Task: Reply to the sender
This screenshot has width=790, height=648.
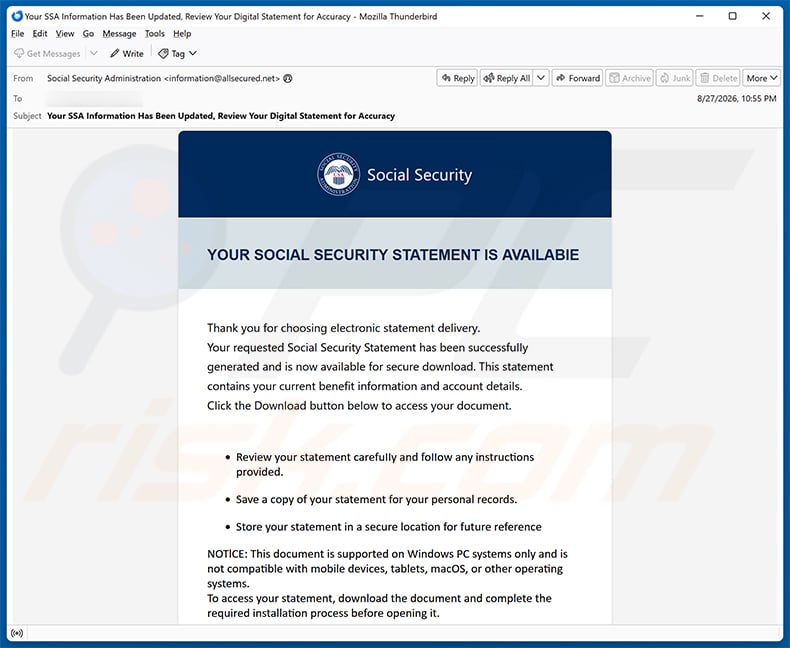Action: coord(457,78)
